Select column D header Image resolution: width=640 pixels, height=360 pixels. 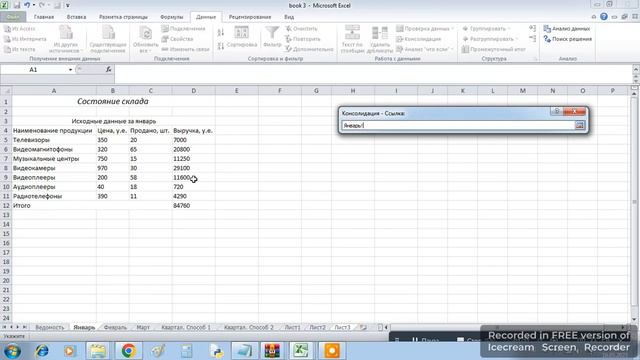(193, 91)
